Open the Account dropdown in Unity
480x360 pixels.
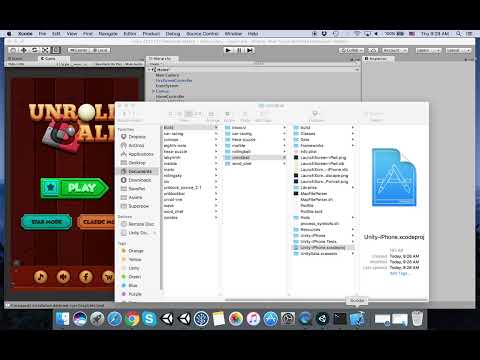coord(395,50)
